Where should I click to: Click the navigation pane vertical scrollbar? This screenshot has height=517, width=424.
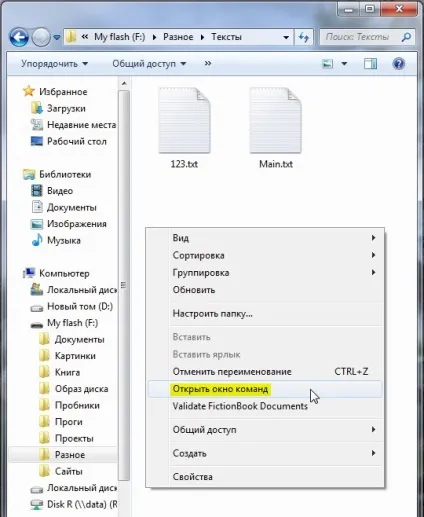[124, 285]
